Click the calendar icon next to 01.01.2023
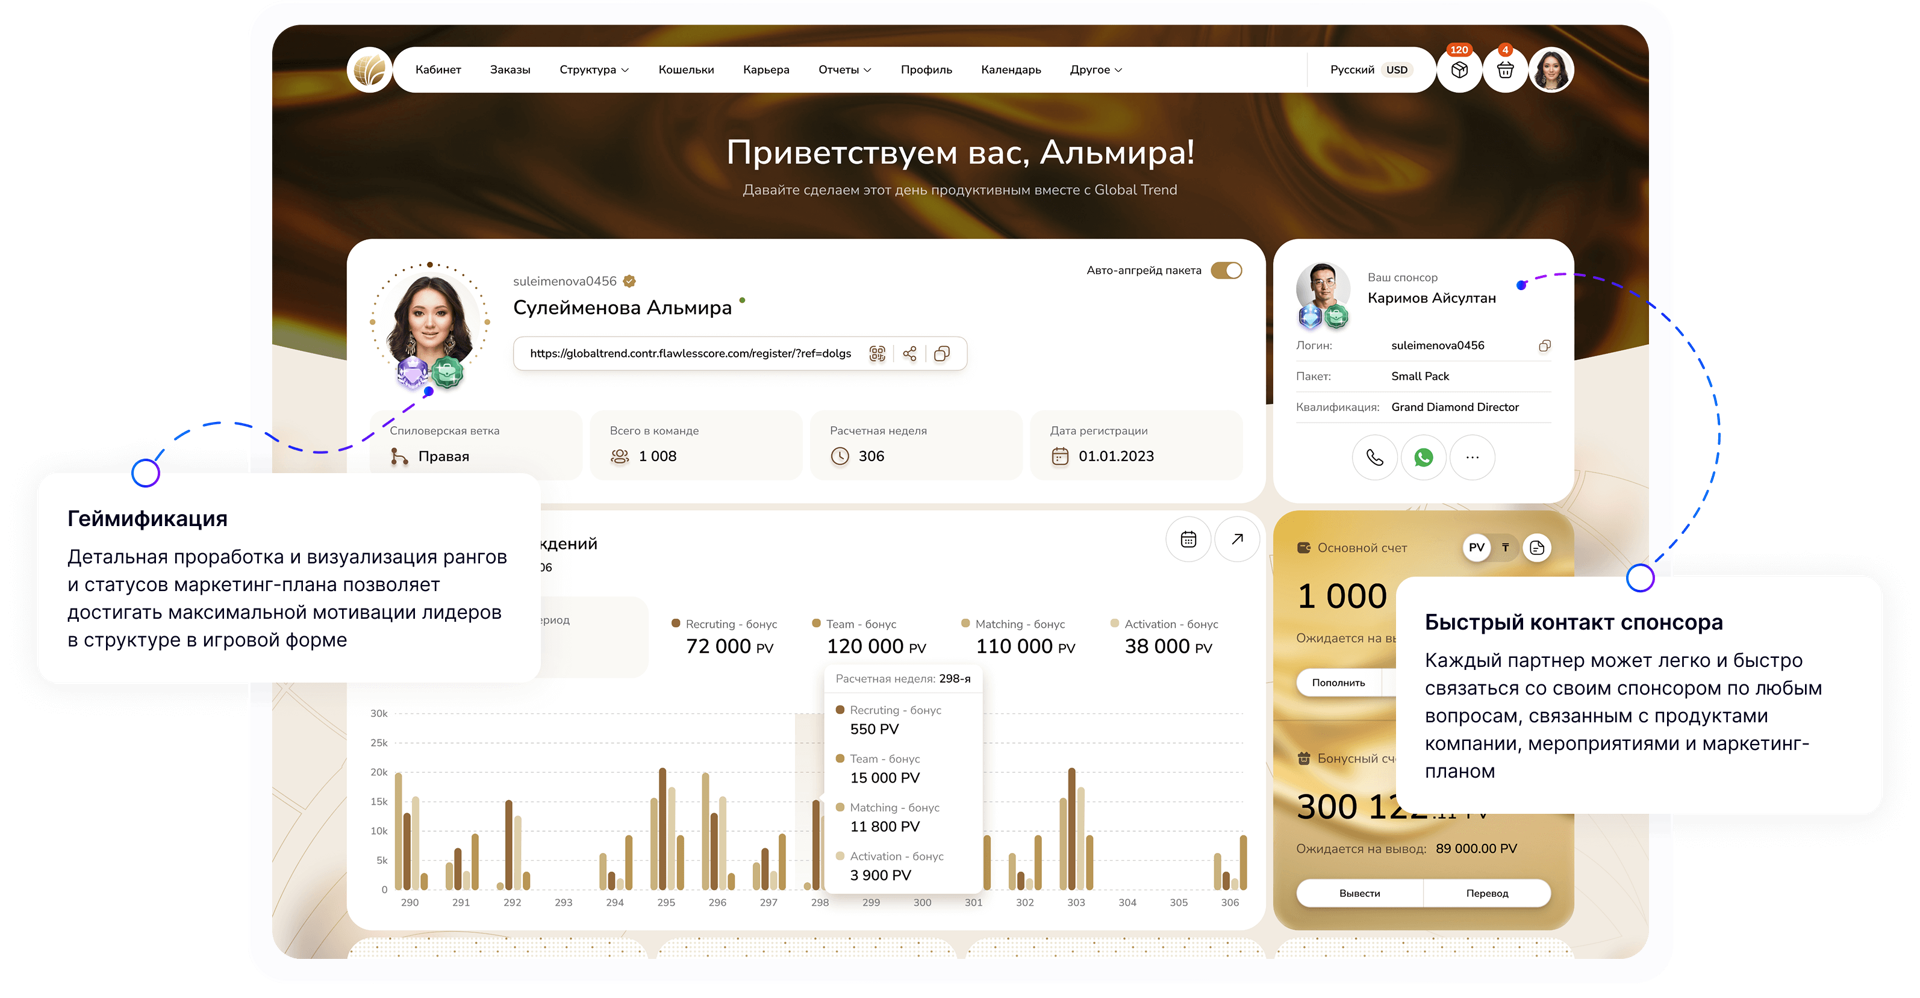Viewport: 1920px width, 998px height. [x=1060, y=456]
